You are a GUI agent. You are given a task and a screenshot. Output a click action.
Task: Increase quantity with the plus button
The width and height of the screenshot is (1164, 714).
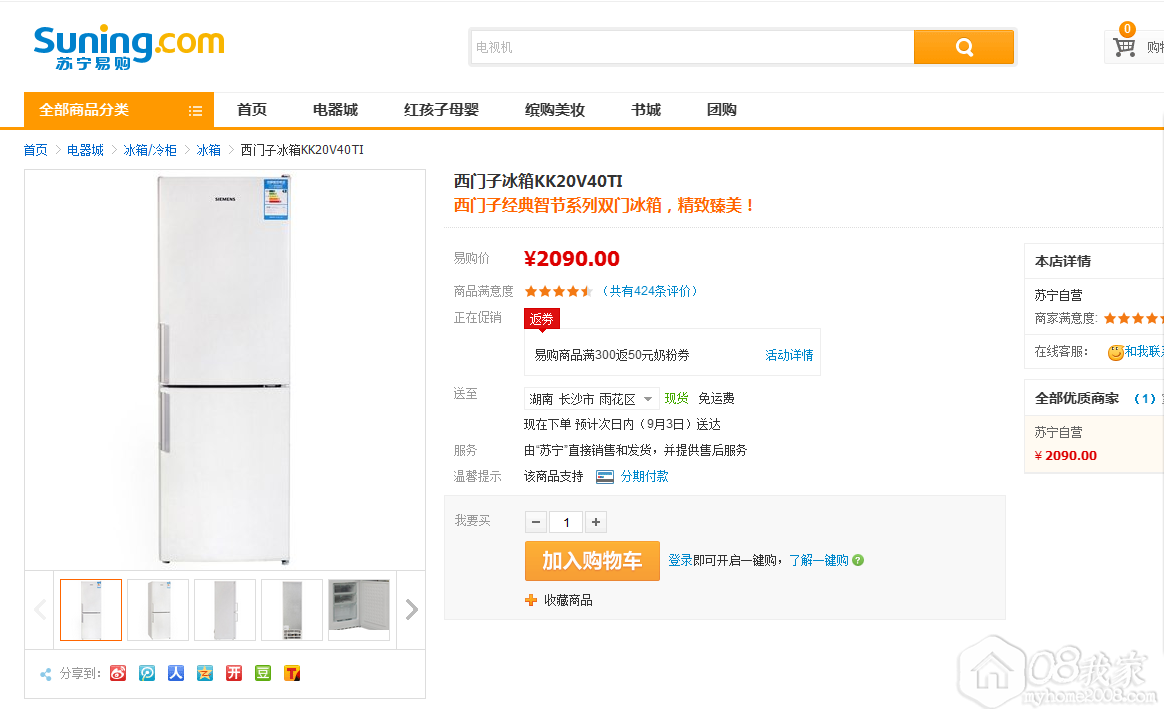coord(596,522)
